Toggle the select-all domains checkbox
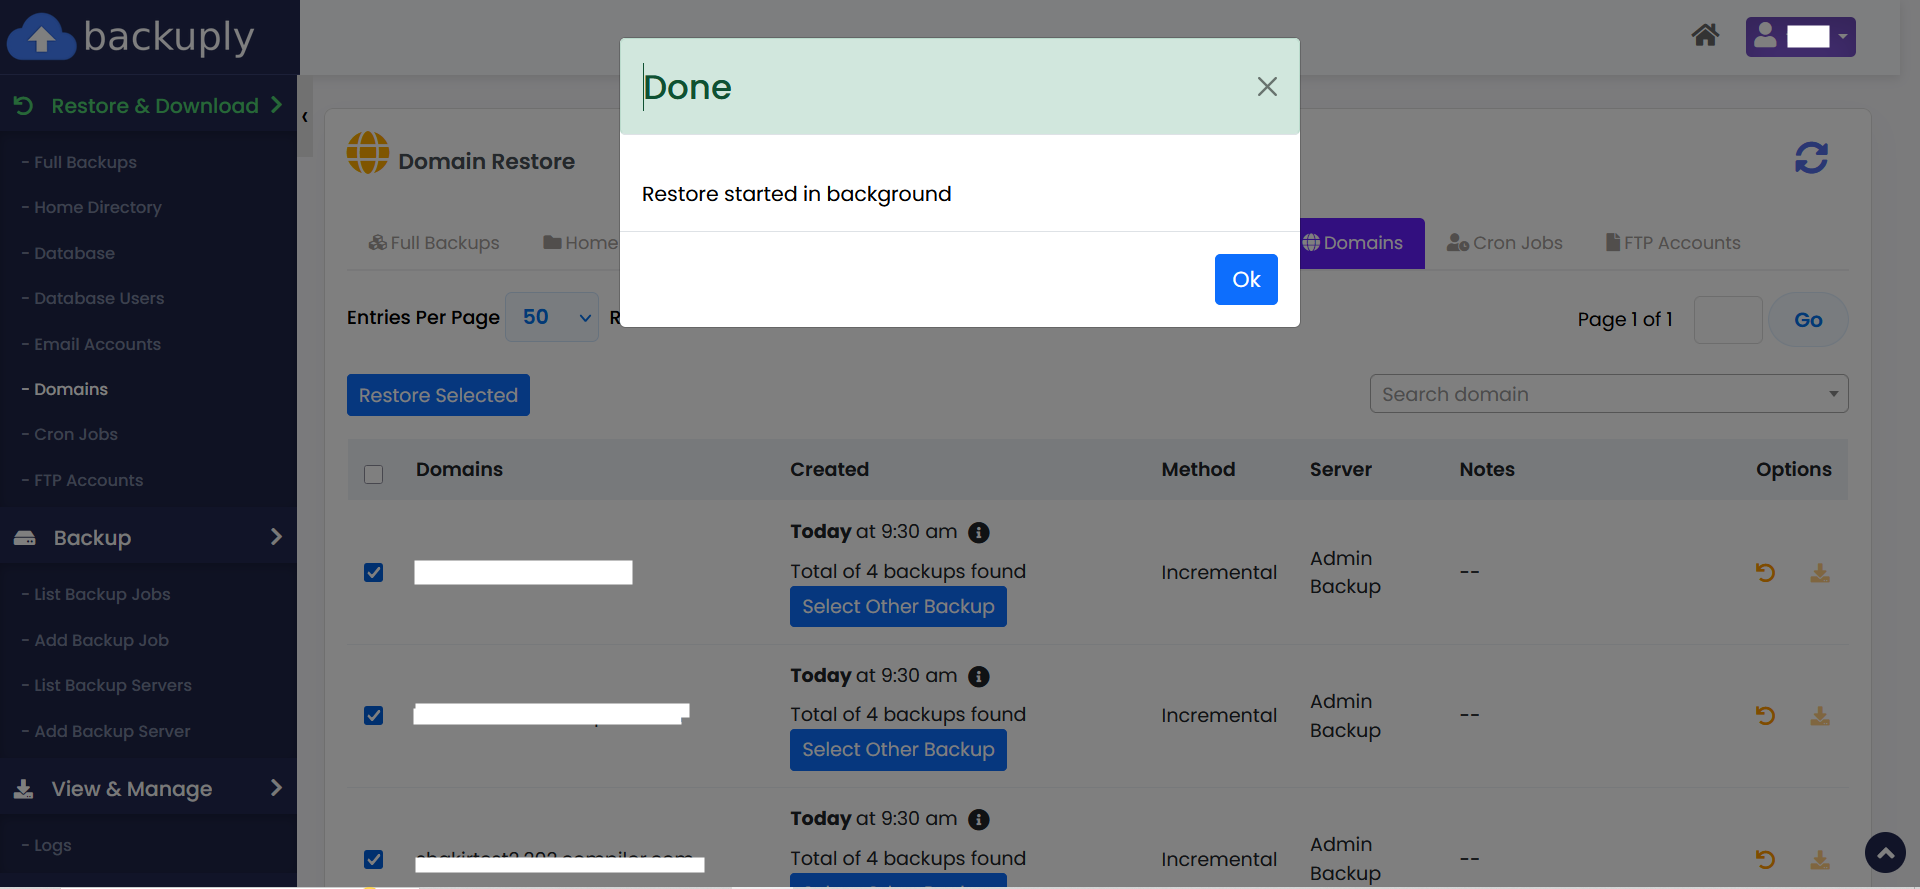The image size is (1920, 889). pyautogui.click(x=374, y=474)
